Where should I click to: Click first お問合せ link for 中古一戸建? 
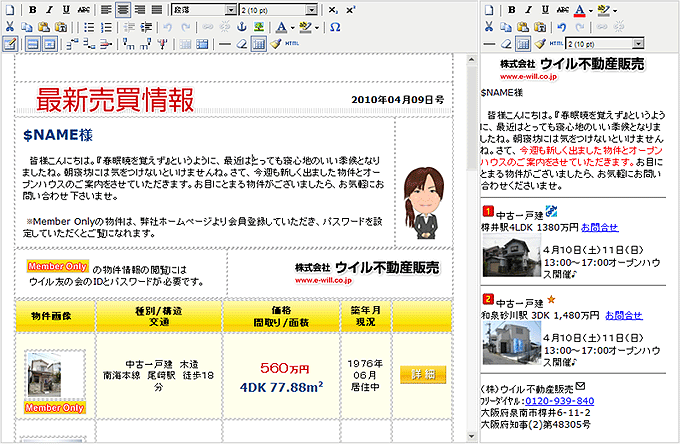[598, 227]
